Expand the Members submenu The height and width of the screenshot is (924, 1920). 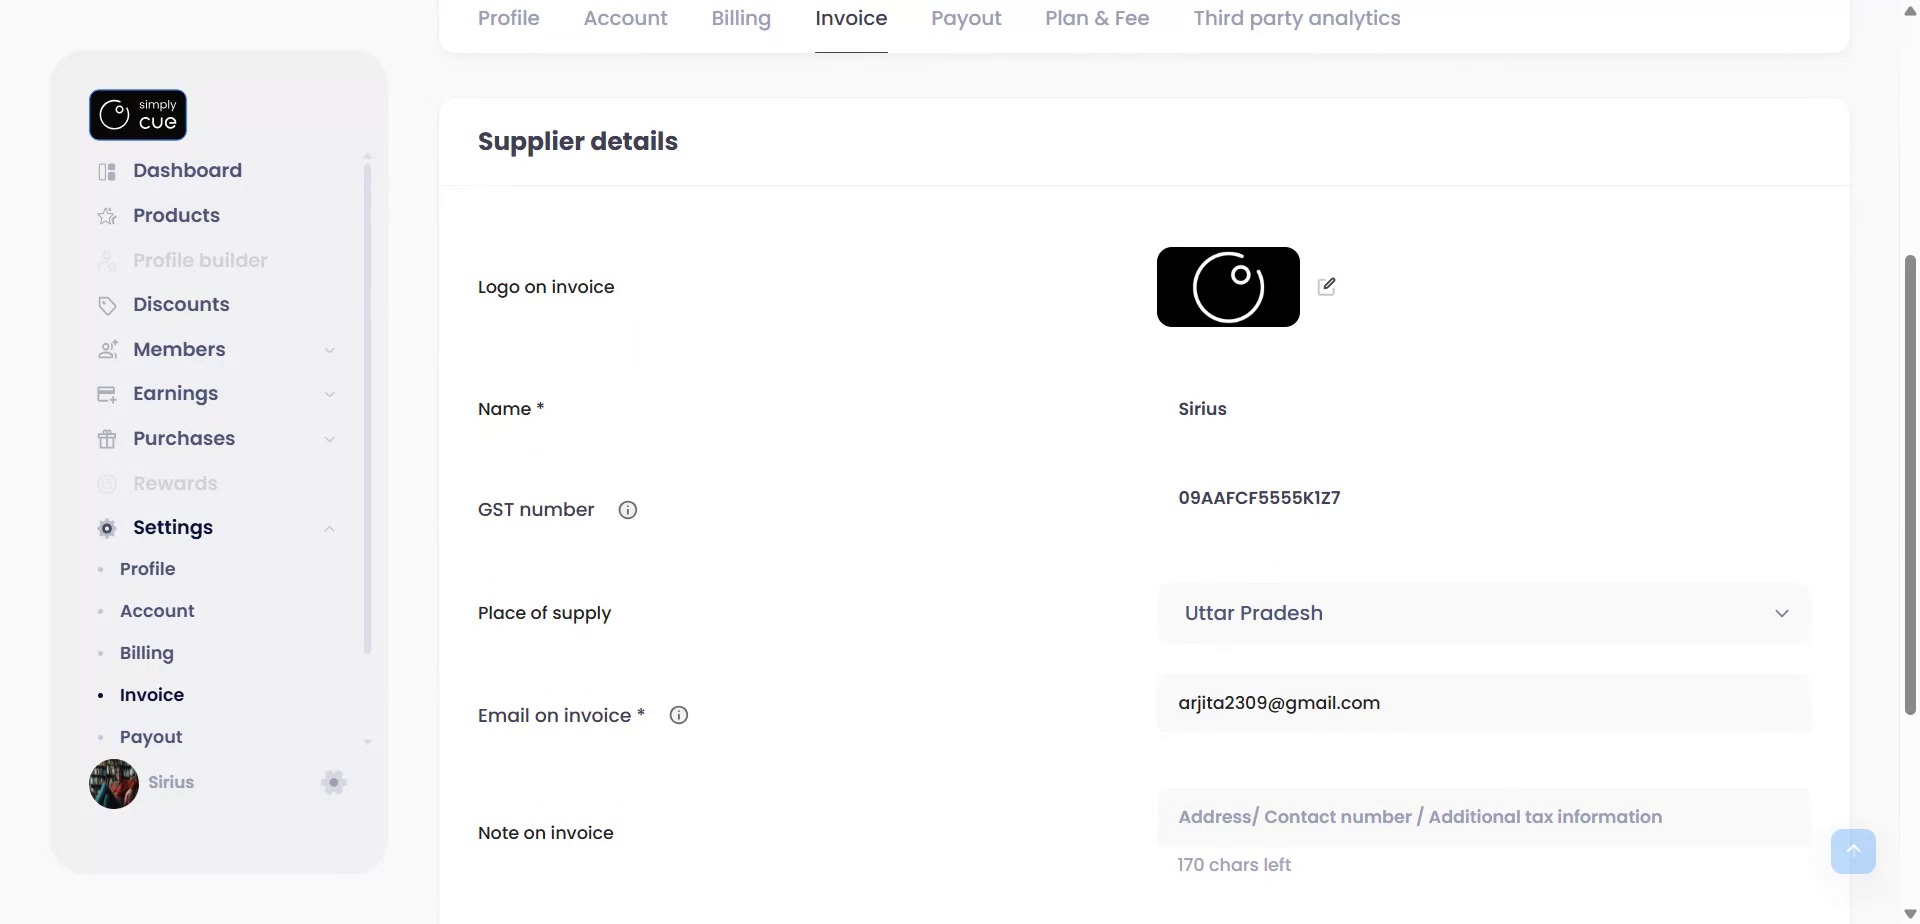(x=329, y=350)
